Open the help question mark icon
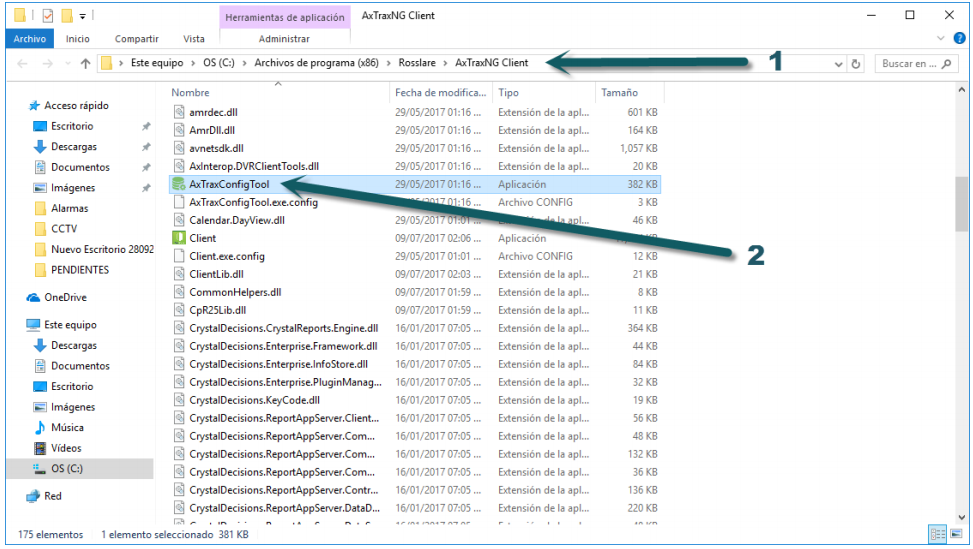Screen dimensions: 973x549 point(959,38)
